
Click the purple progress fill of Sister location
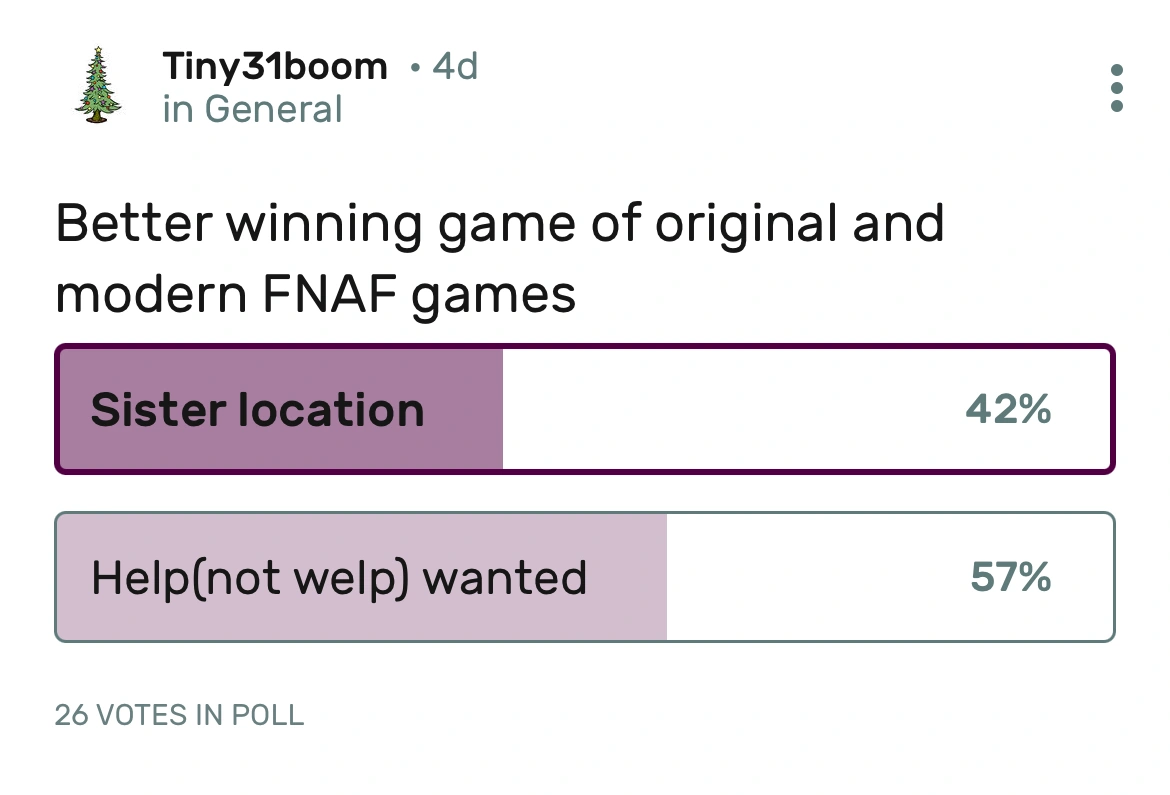coord(280,409)
